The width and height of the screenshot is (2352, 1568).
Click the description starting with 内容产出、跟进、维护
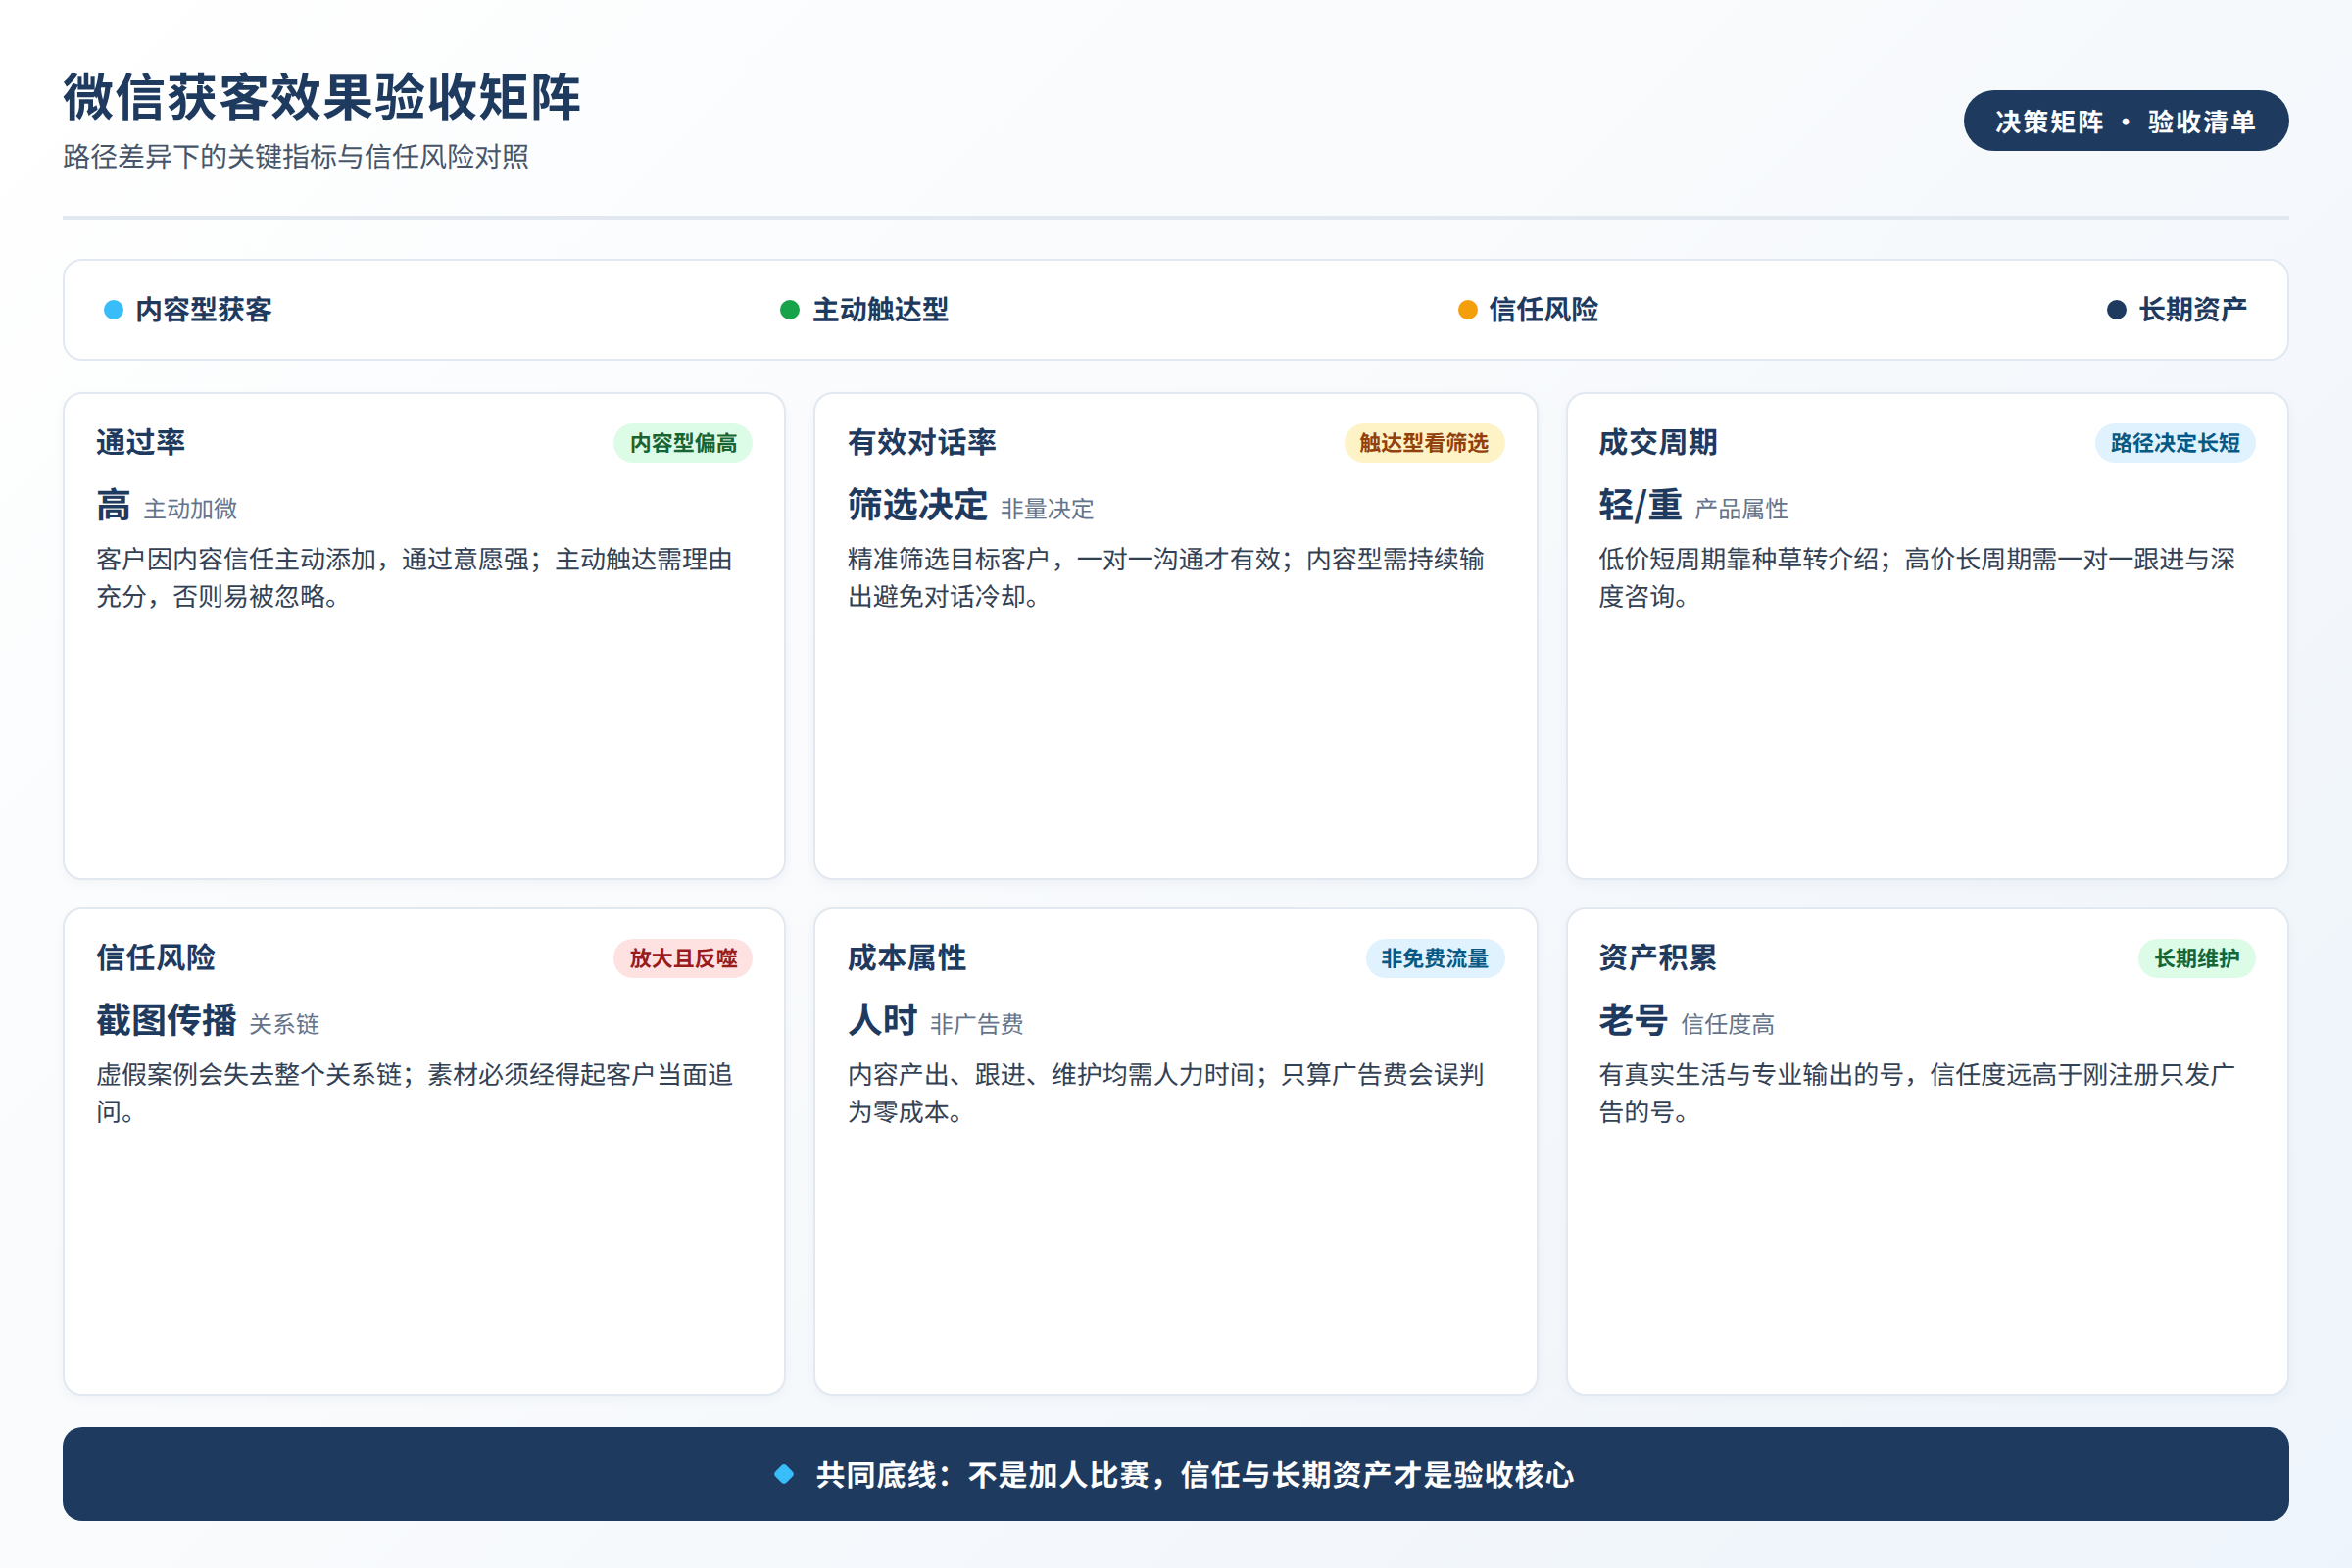[x=1166, y=1093]
